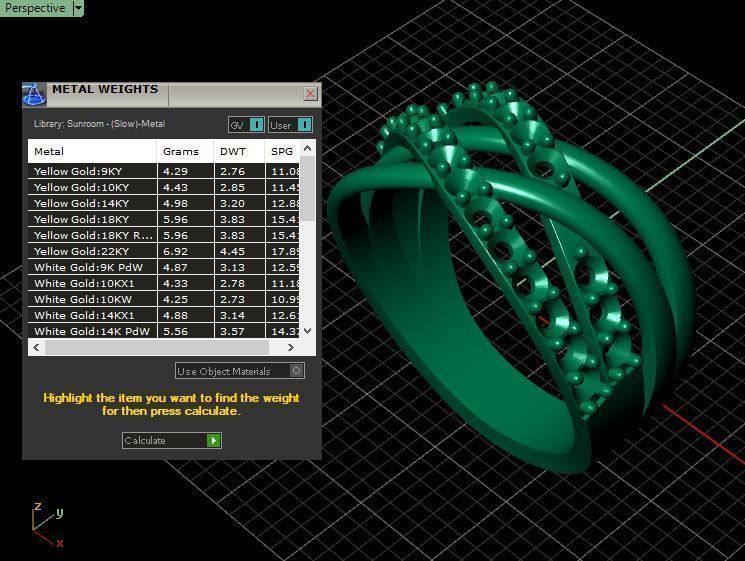Click the Metal Weights panel logo icon
745x561 pixels.
(34, 94)
